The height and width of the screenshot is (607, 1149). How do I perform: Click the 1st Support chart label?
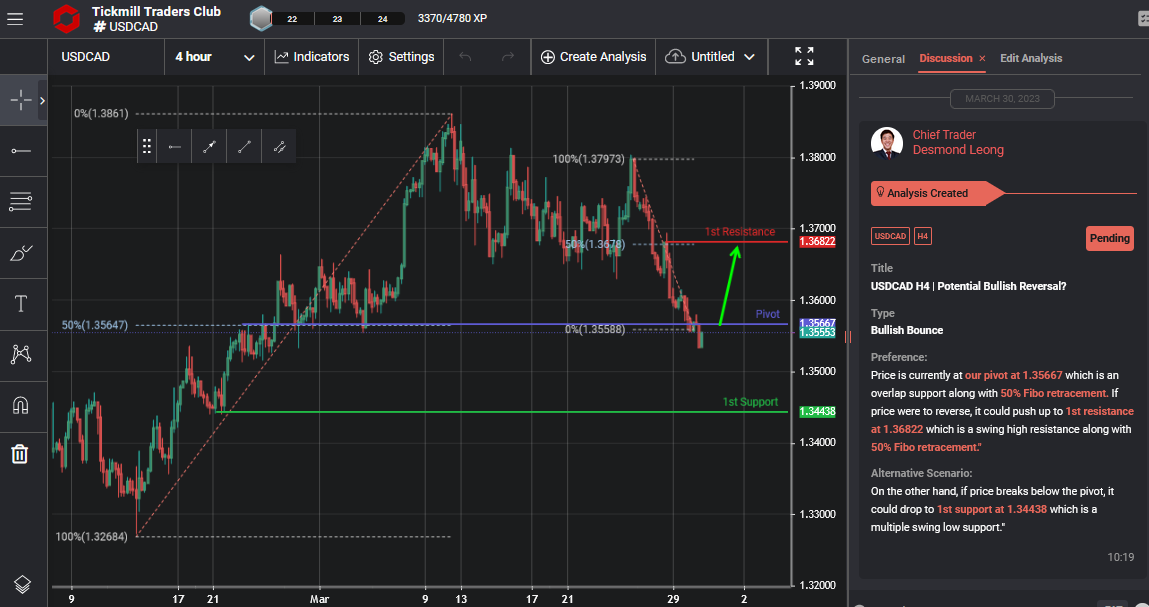750,402
